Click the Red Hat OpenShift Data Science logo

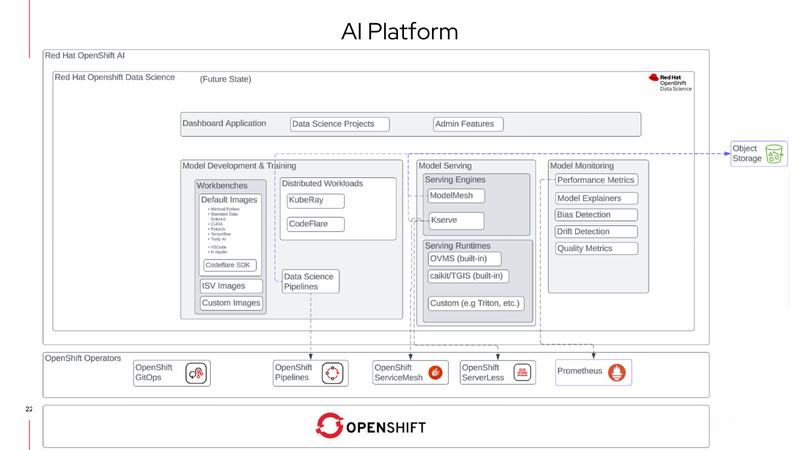[x=670, y=83]
